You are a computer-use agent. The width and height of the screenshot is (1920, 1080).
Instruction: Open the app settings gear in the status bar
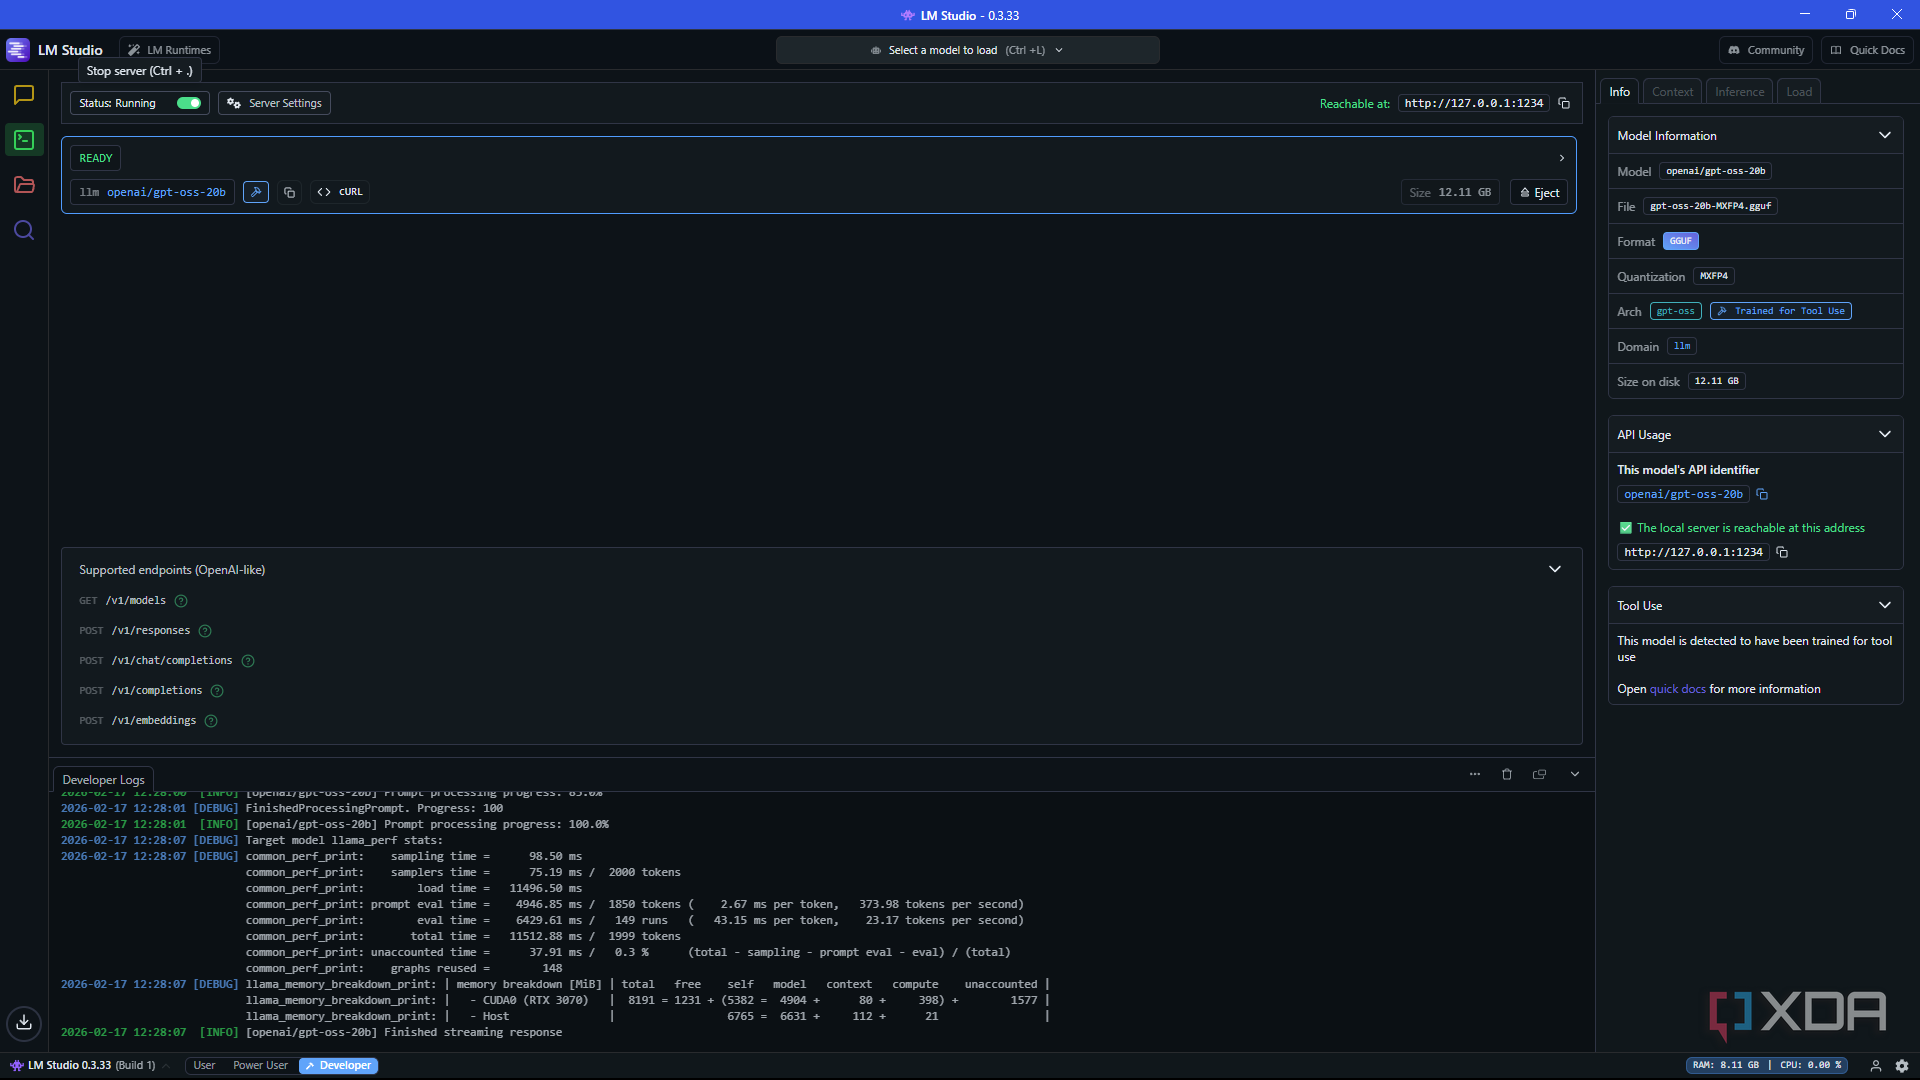pos(1902,1066)
